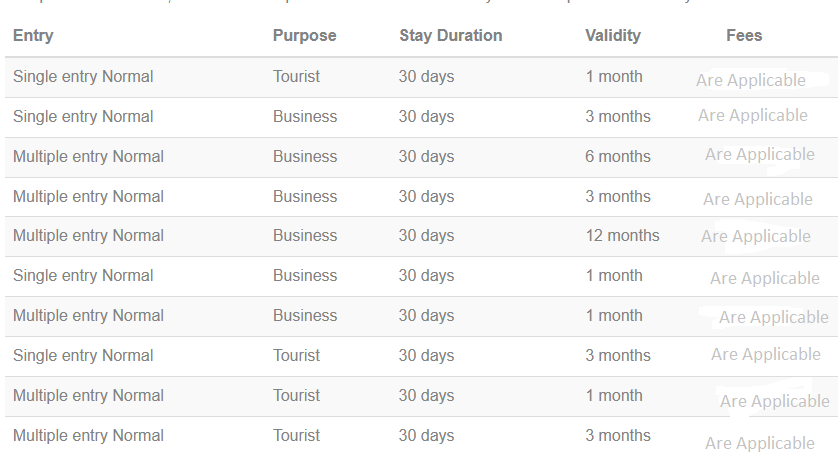Select the 12 months validity cell
Screen dimensions: 838x474
[x=622, y=236]
